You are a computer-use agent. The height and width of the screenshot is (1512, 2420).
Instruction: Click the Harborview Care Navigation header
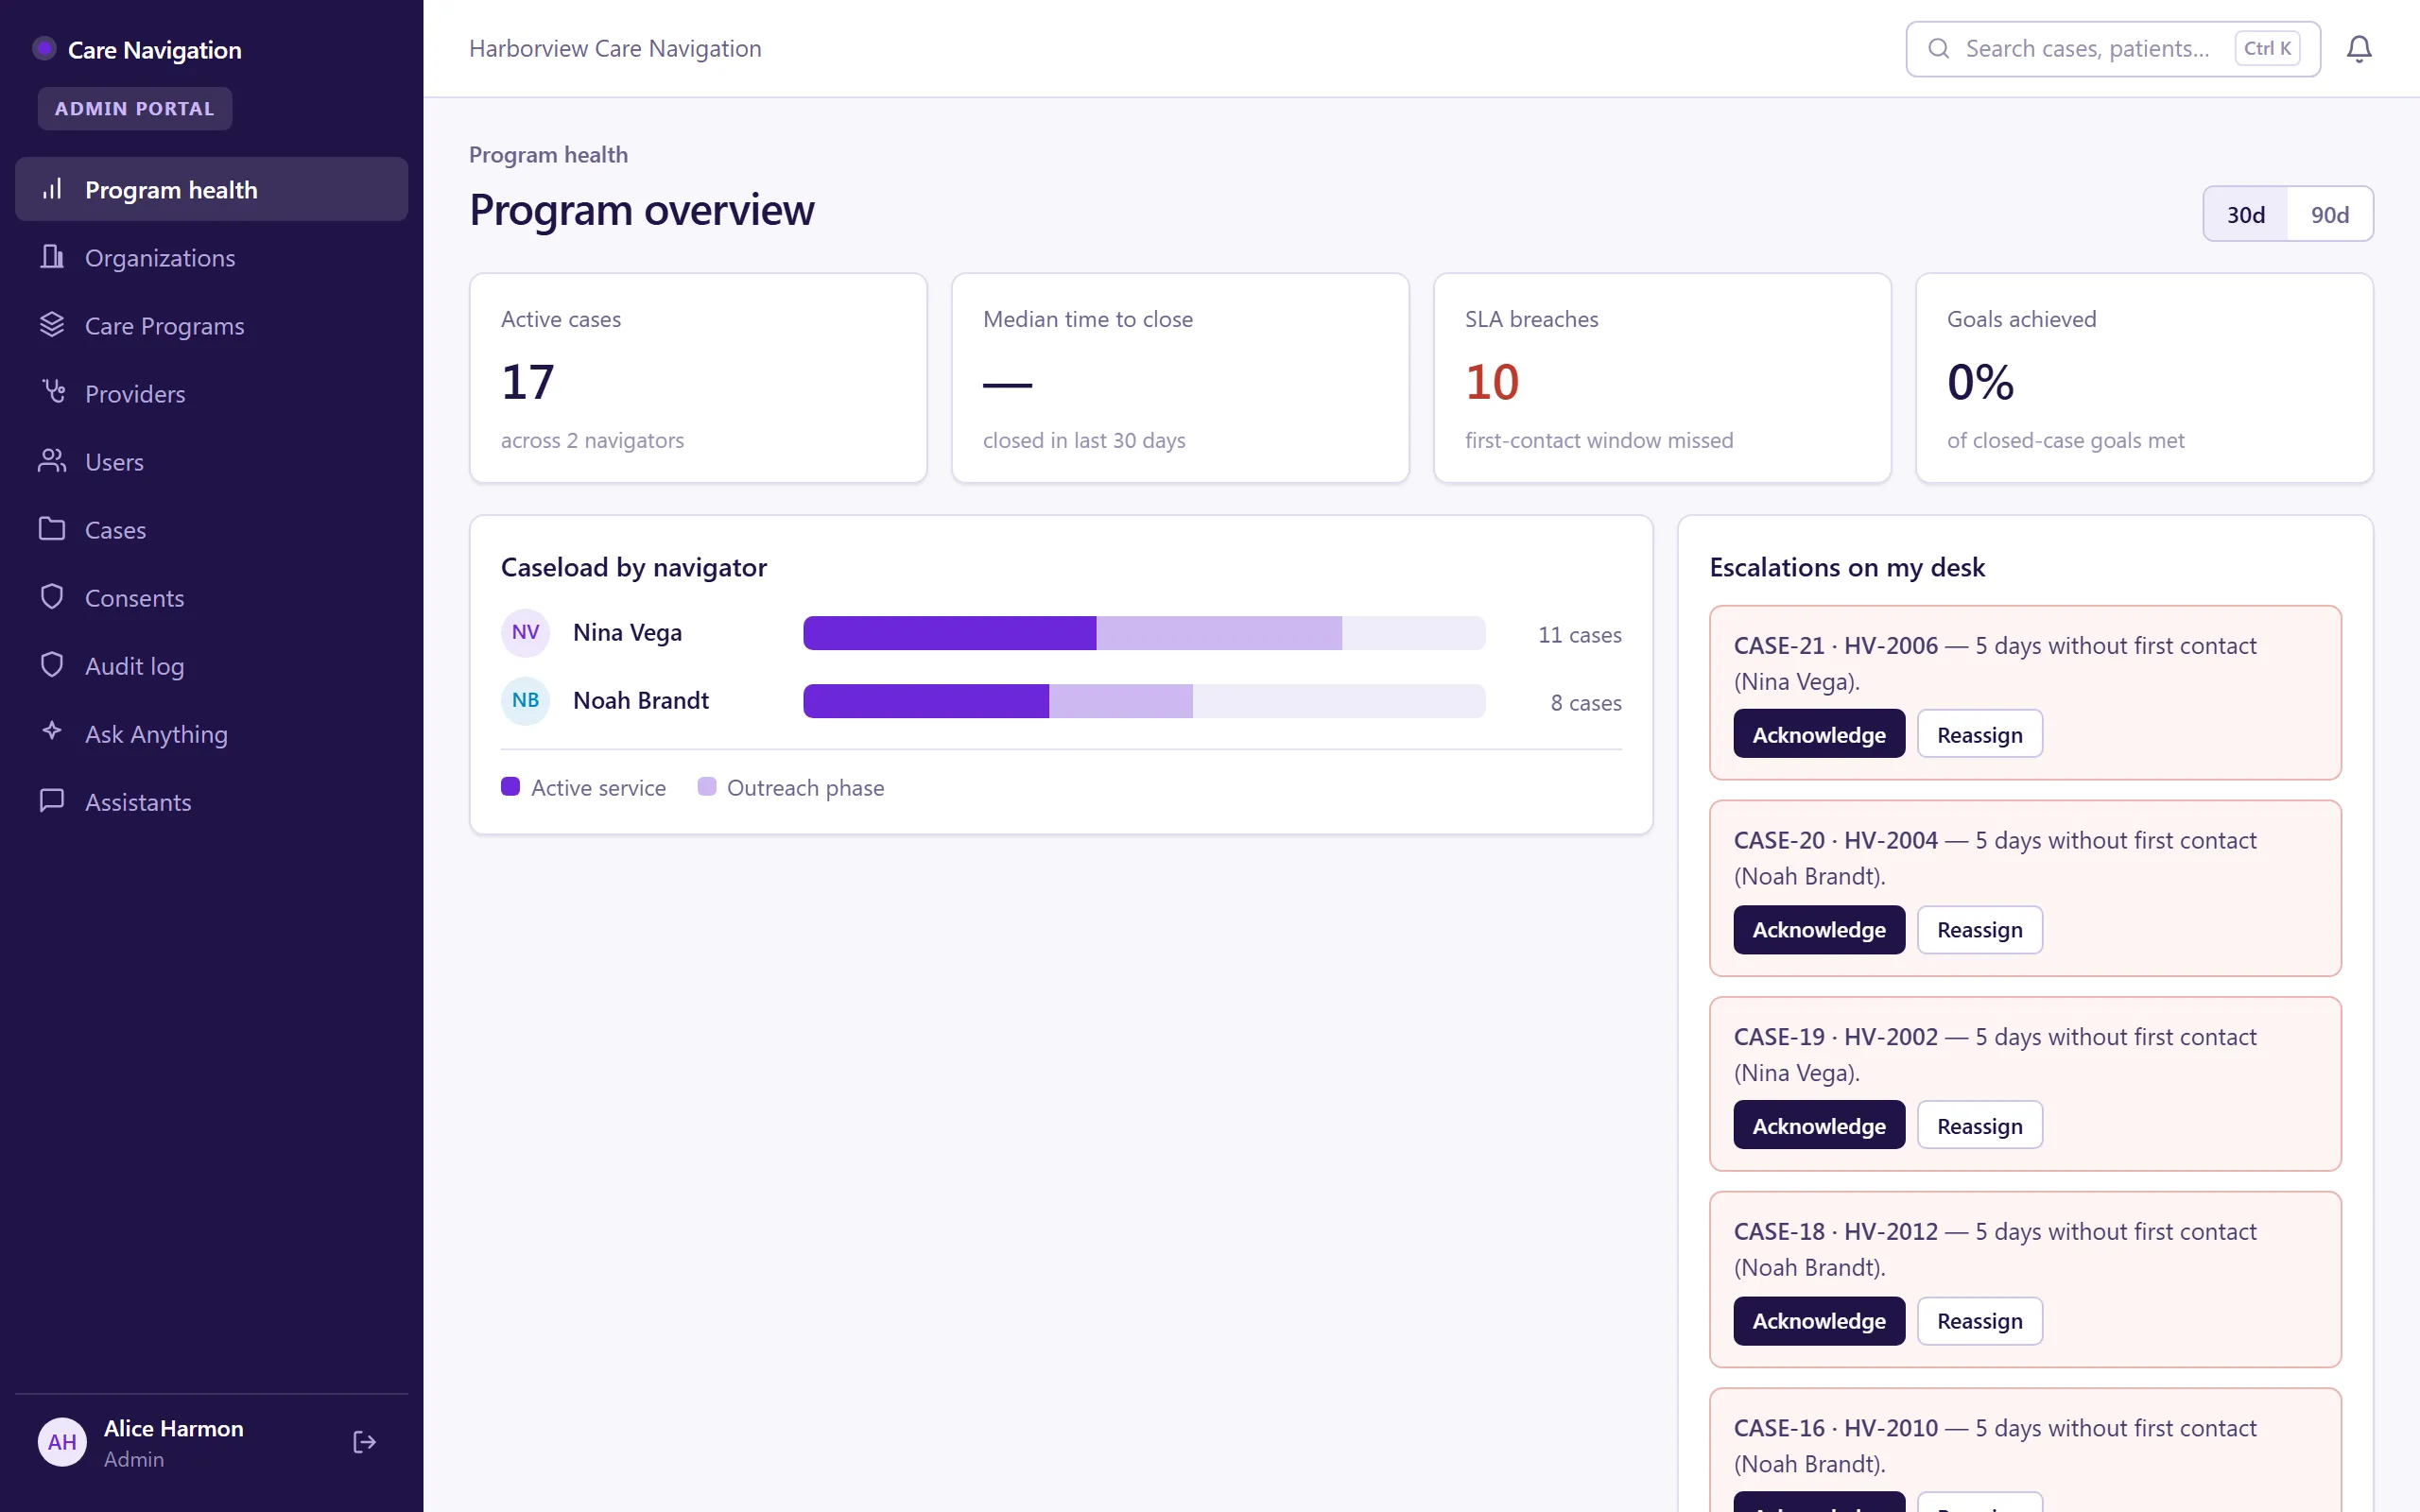pyautogui.click(x=615, y=48)
